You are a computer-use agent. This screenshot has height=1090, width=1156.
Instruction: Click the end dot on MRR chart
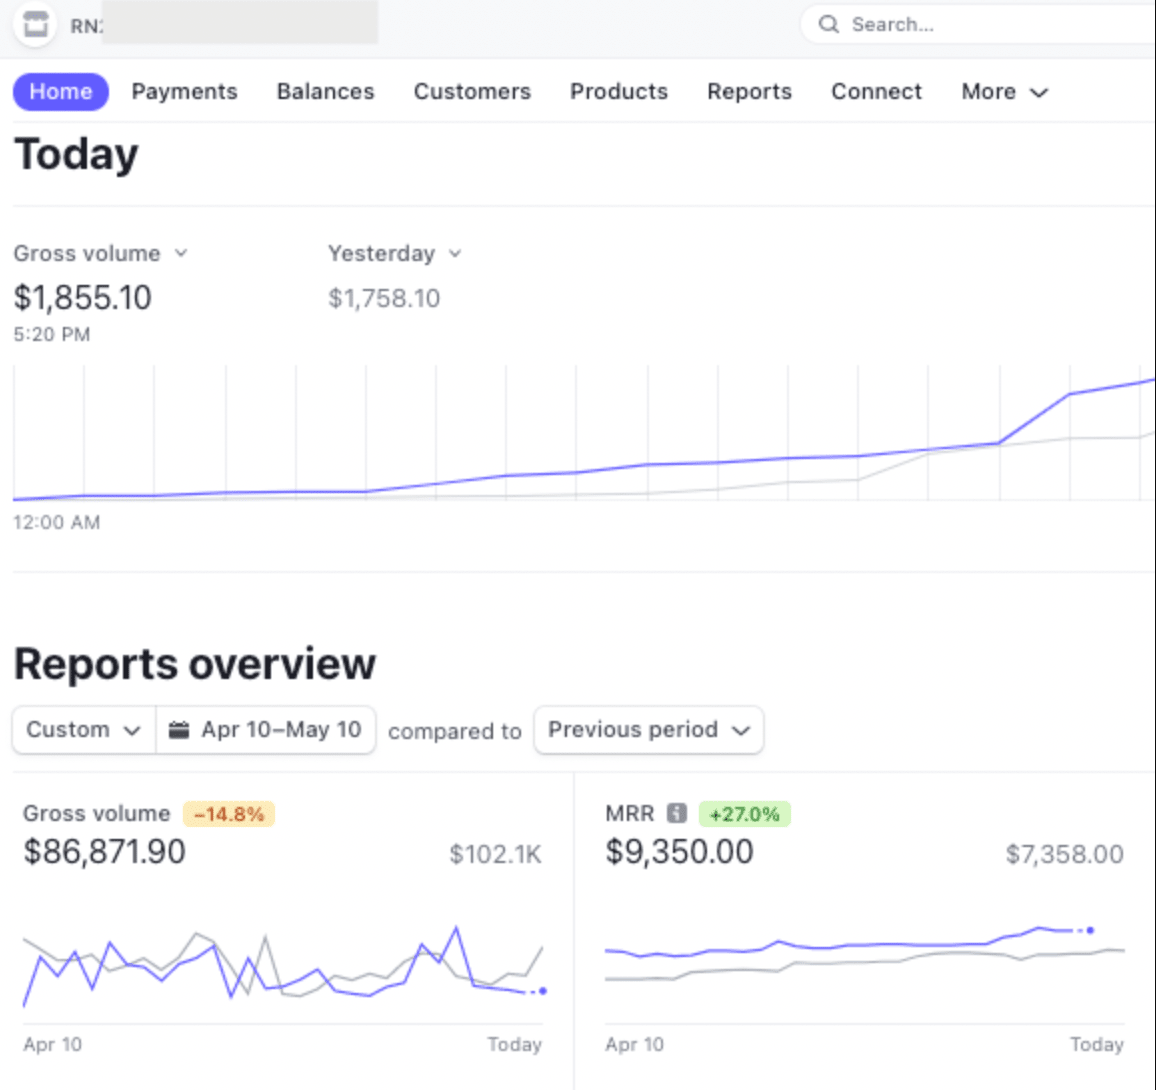coord(1090,930)
